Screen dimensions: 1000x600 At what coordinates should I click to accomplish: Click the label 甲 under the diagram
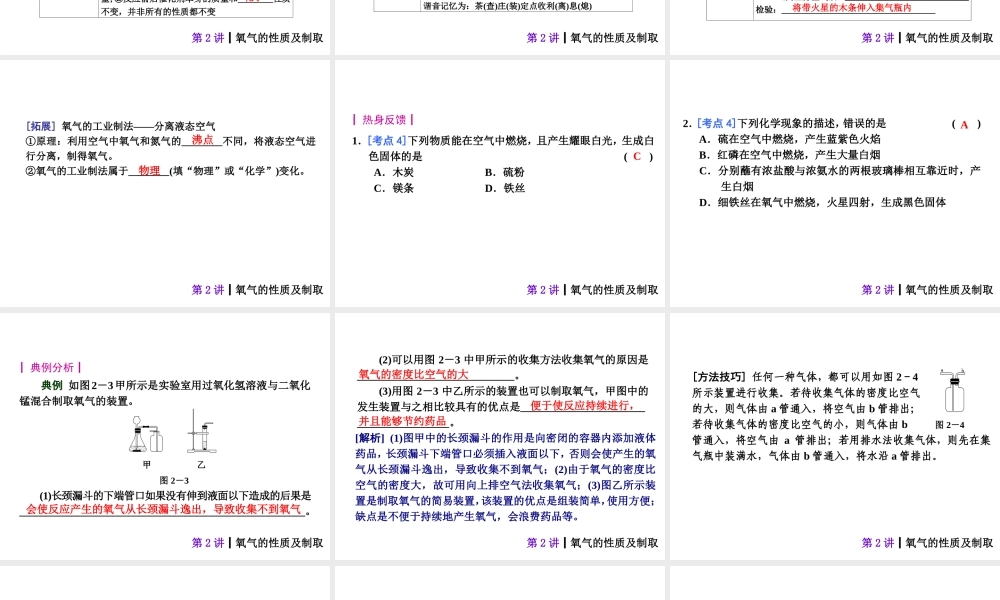tap(147, 465)
